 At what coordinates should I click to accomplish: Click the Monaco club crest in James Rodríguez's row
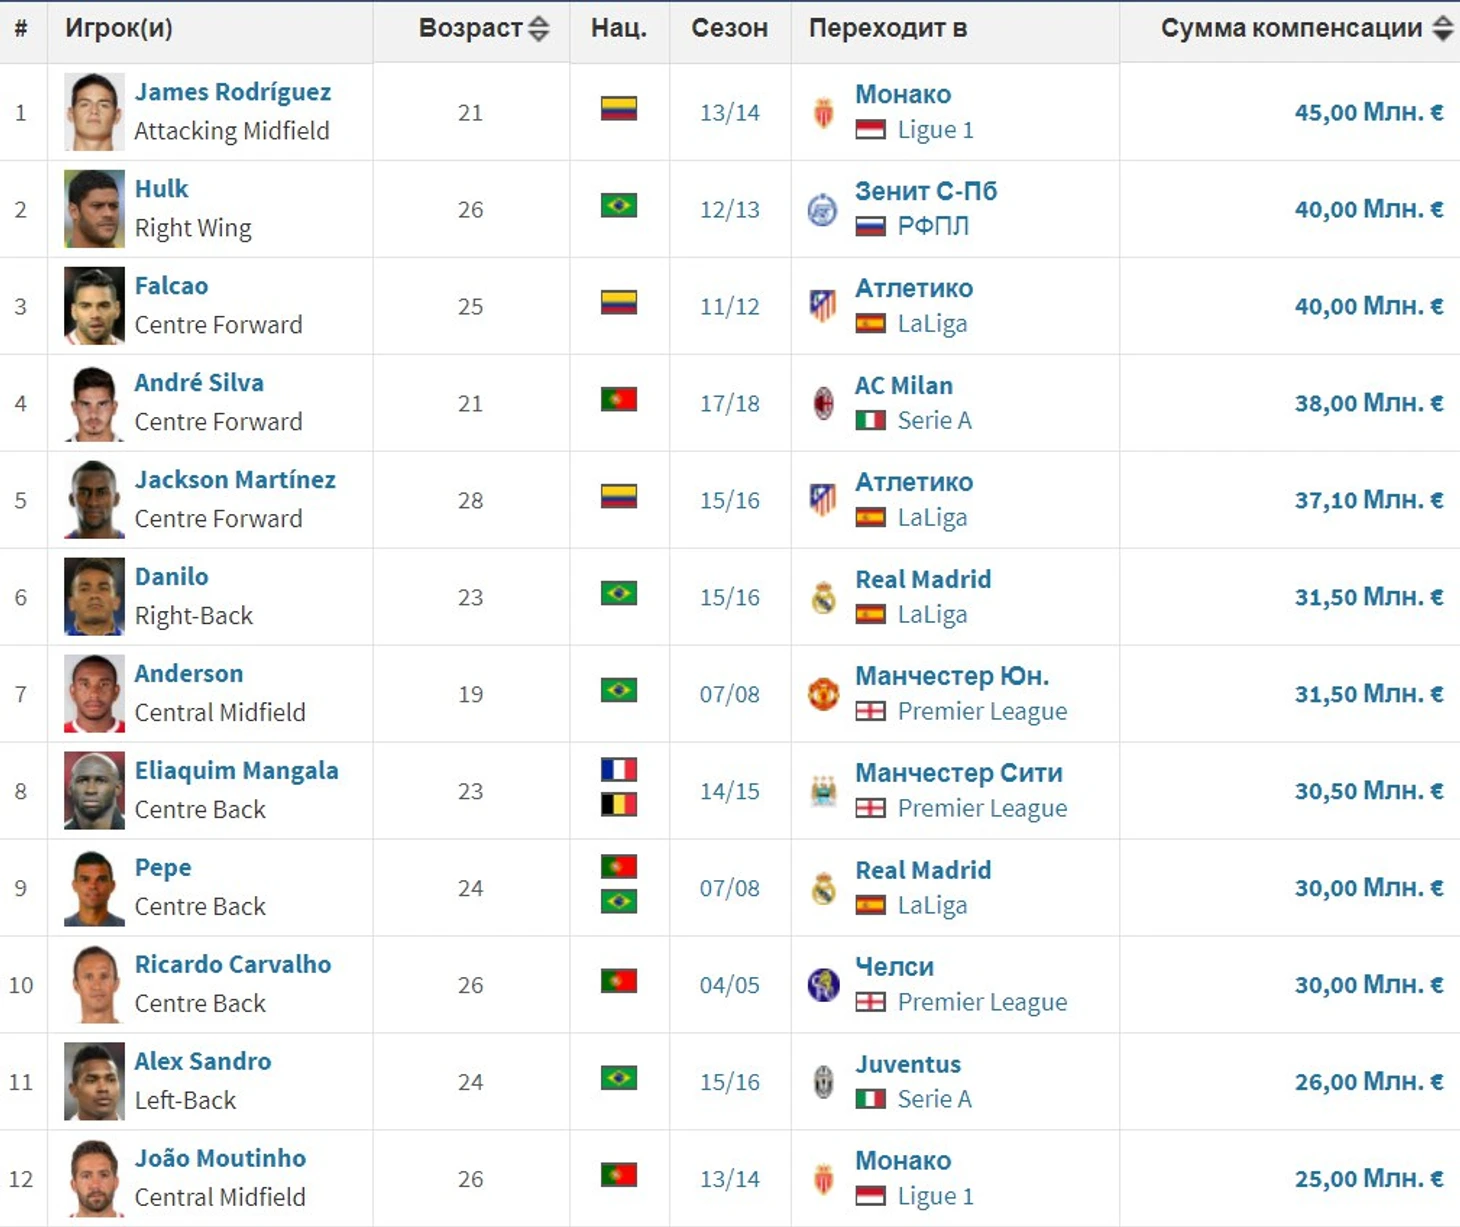point(823,113)
